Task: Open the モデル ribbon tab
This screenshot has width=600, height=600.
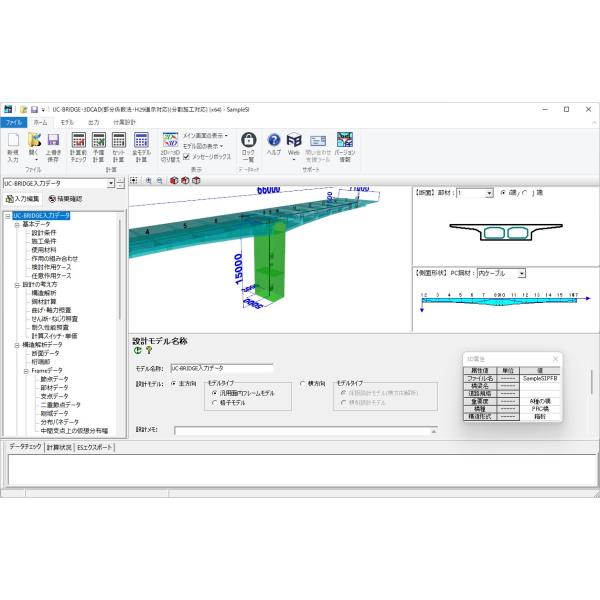Action: click(67, 121)
